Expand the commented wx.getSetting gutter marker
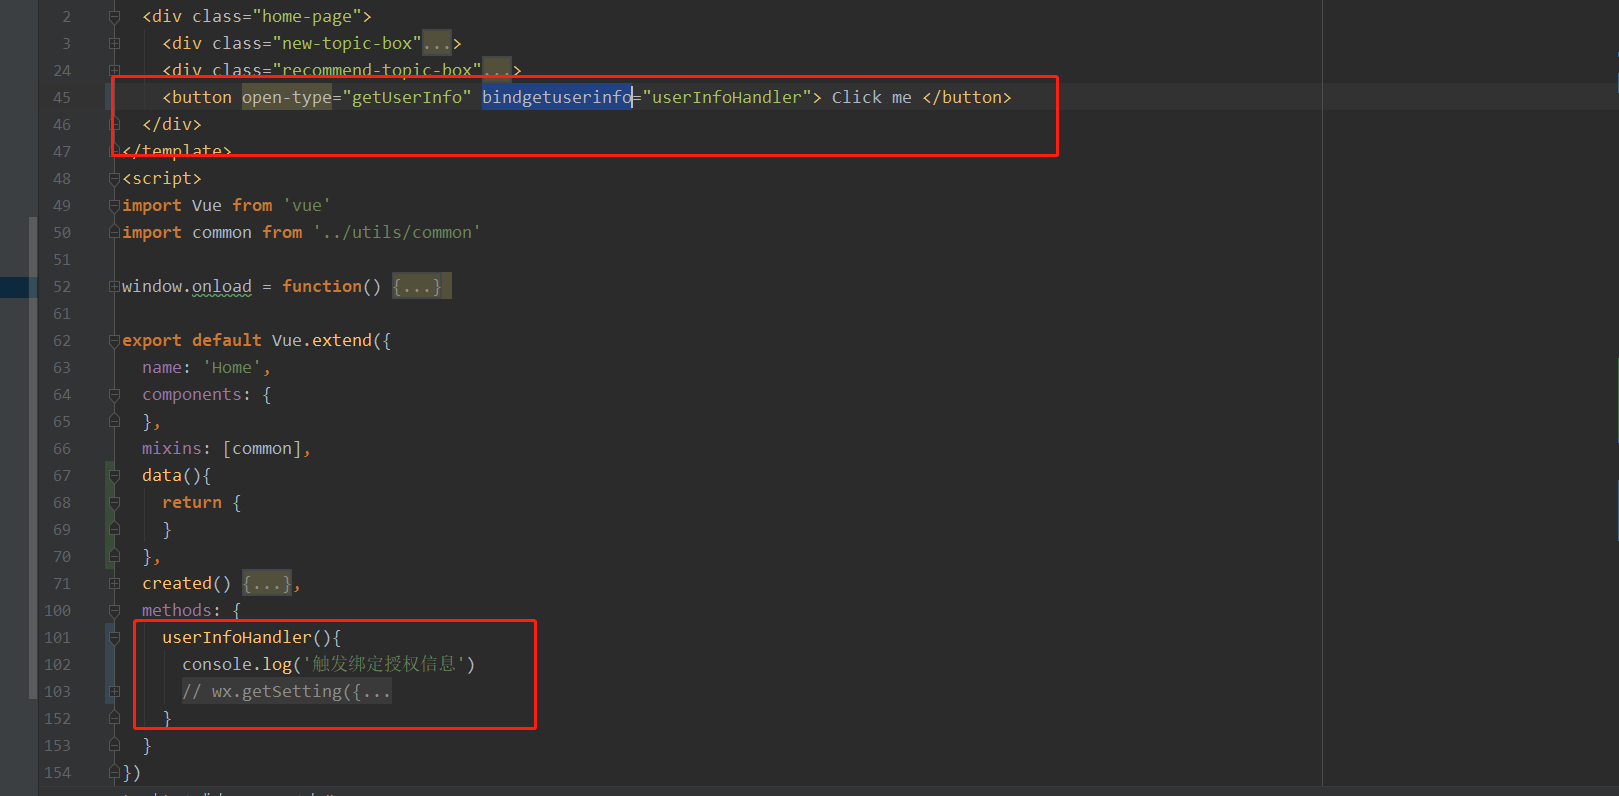 [114, 691]
